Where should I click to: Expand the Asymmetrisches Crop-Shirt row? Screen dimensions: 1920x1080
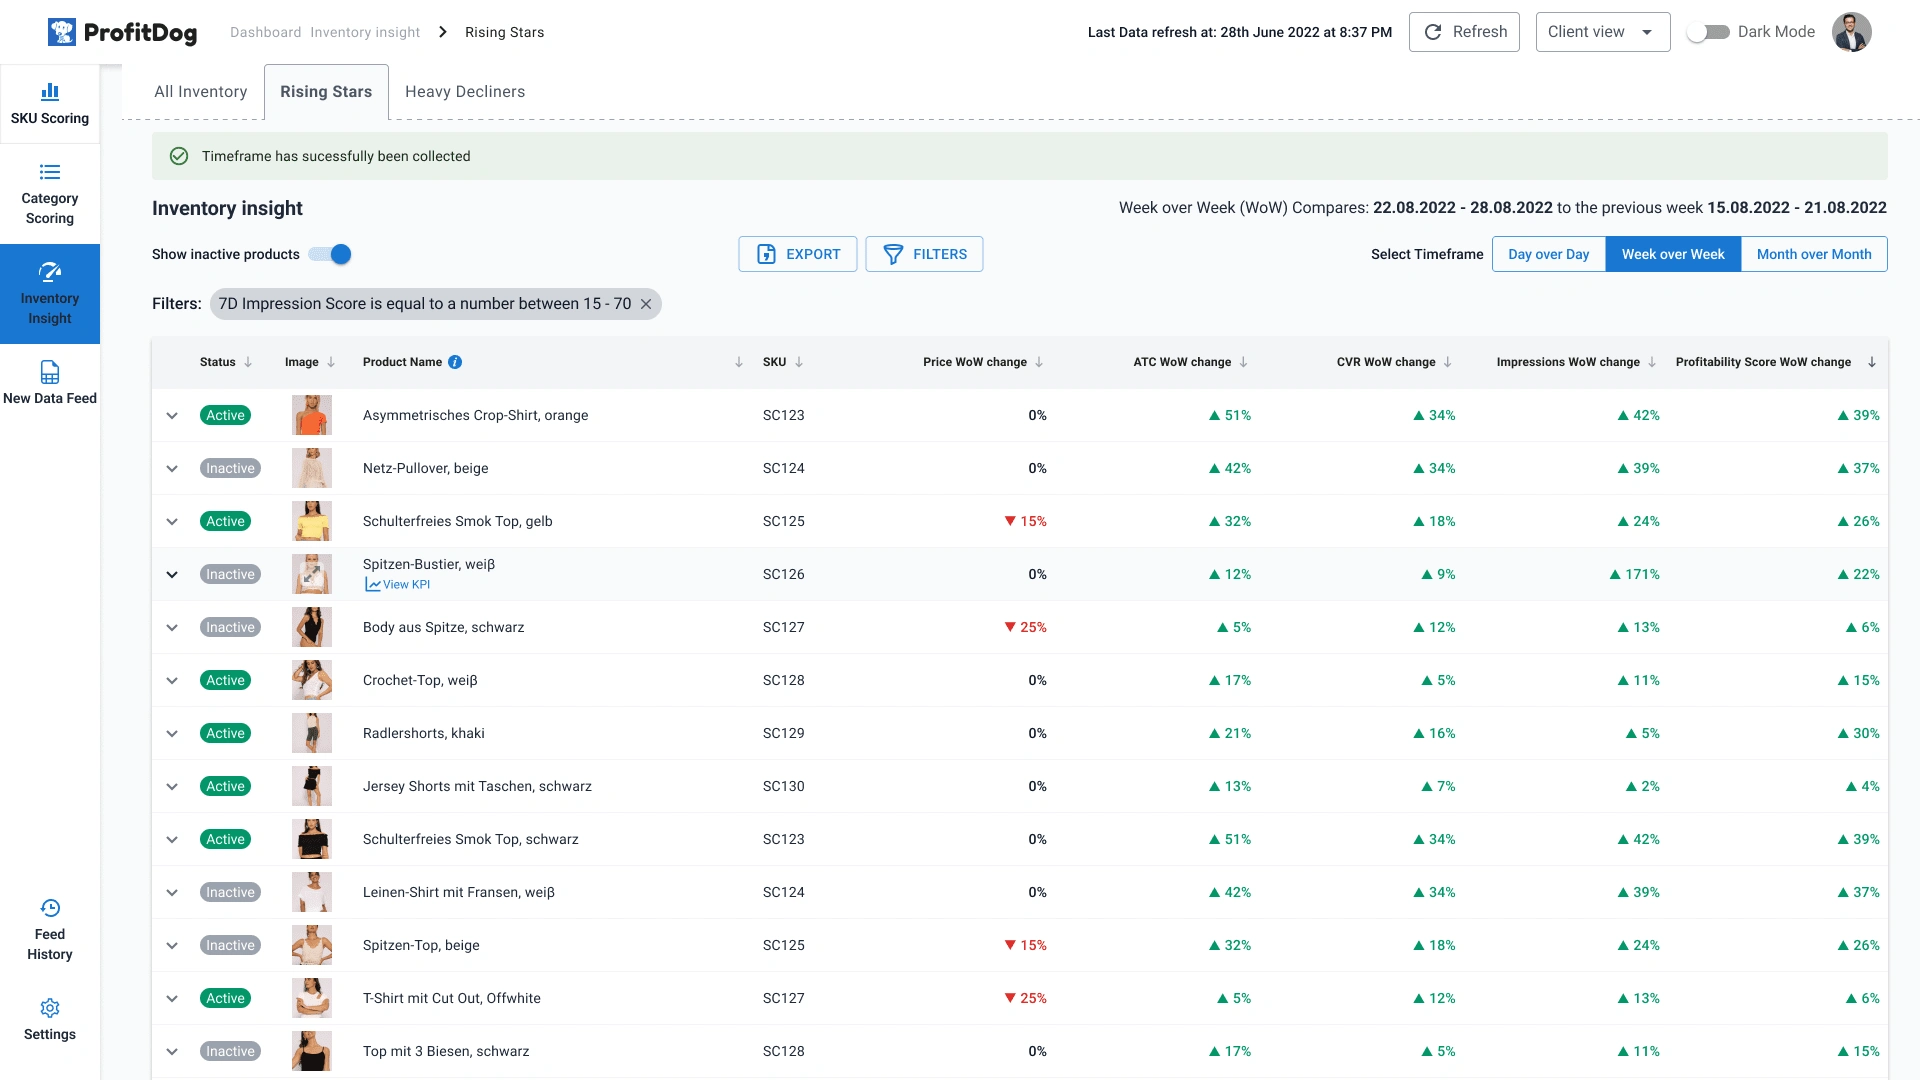172,415
